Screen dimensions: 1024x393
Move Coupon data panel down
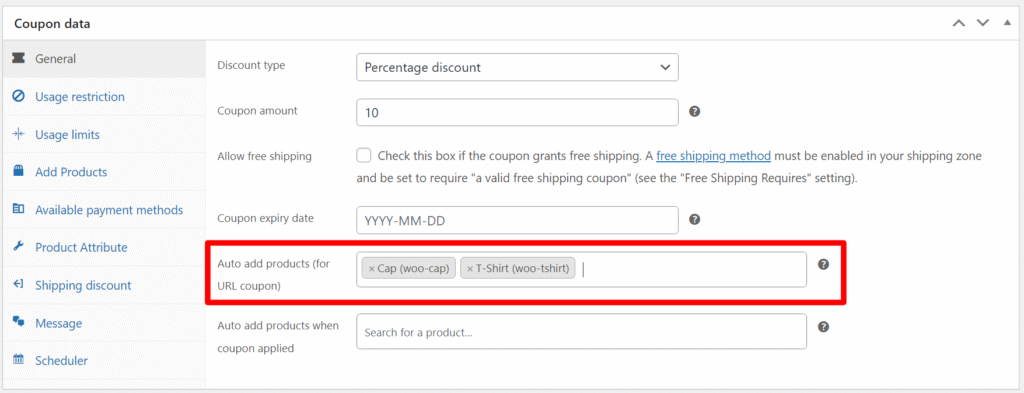pos(983,24)
